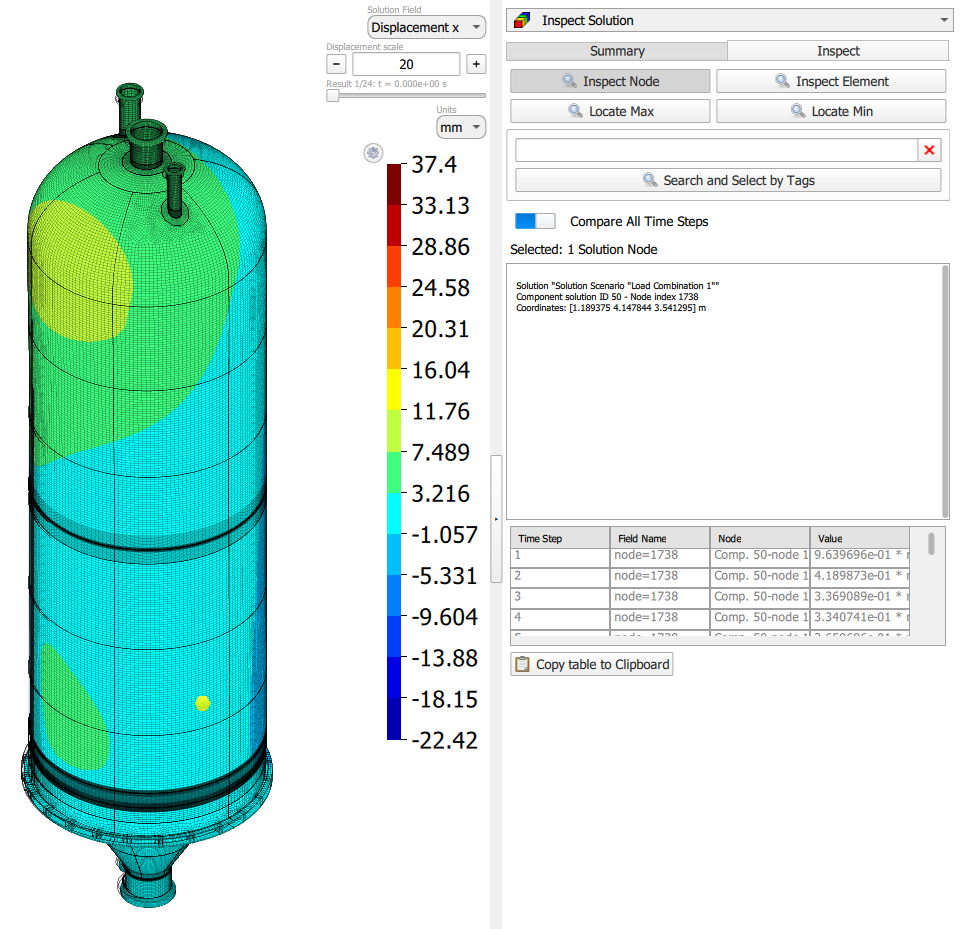
Task: Select value cell 3.340741e-01
Action: tap(860, 617)
